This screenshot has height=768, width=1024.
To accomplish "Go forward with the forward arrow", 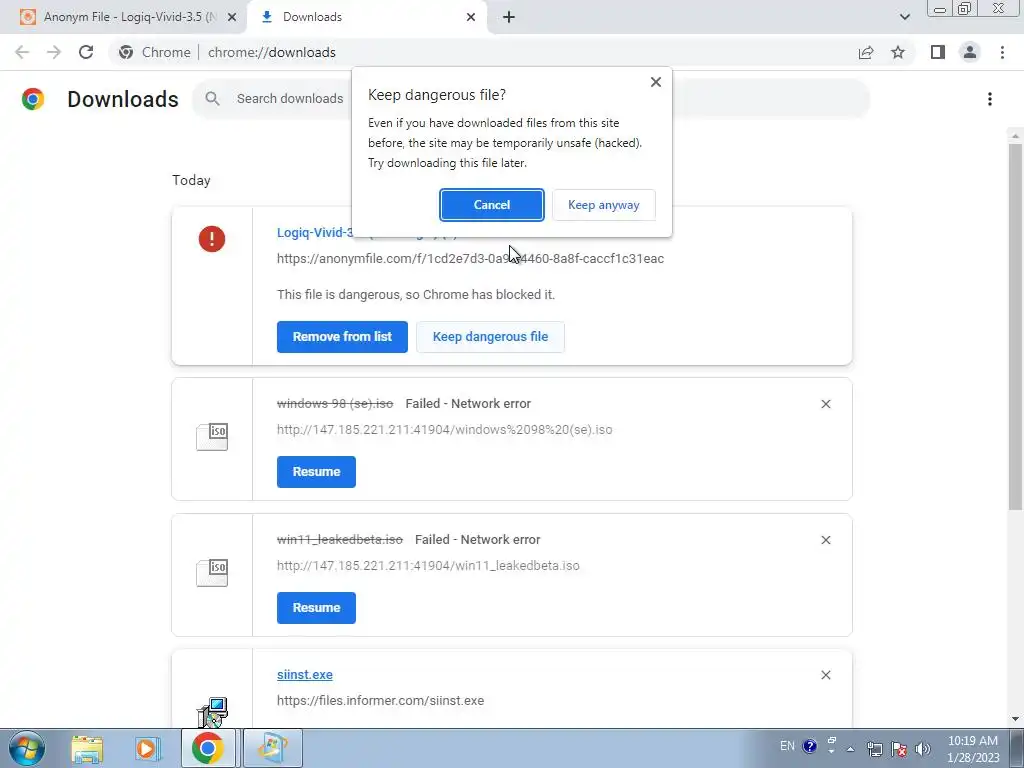I will tap(54, 52).
